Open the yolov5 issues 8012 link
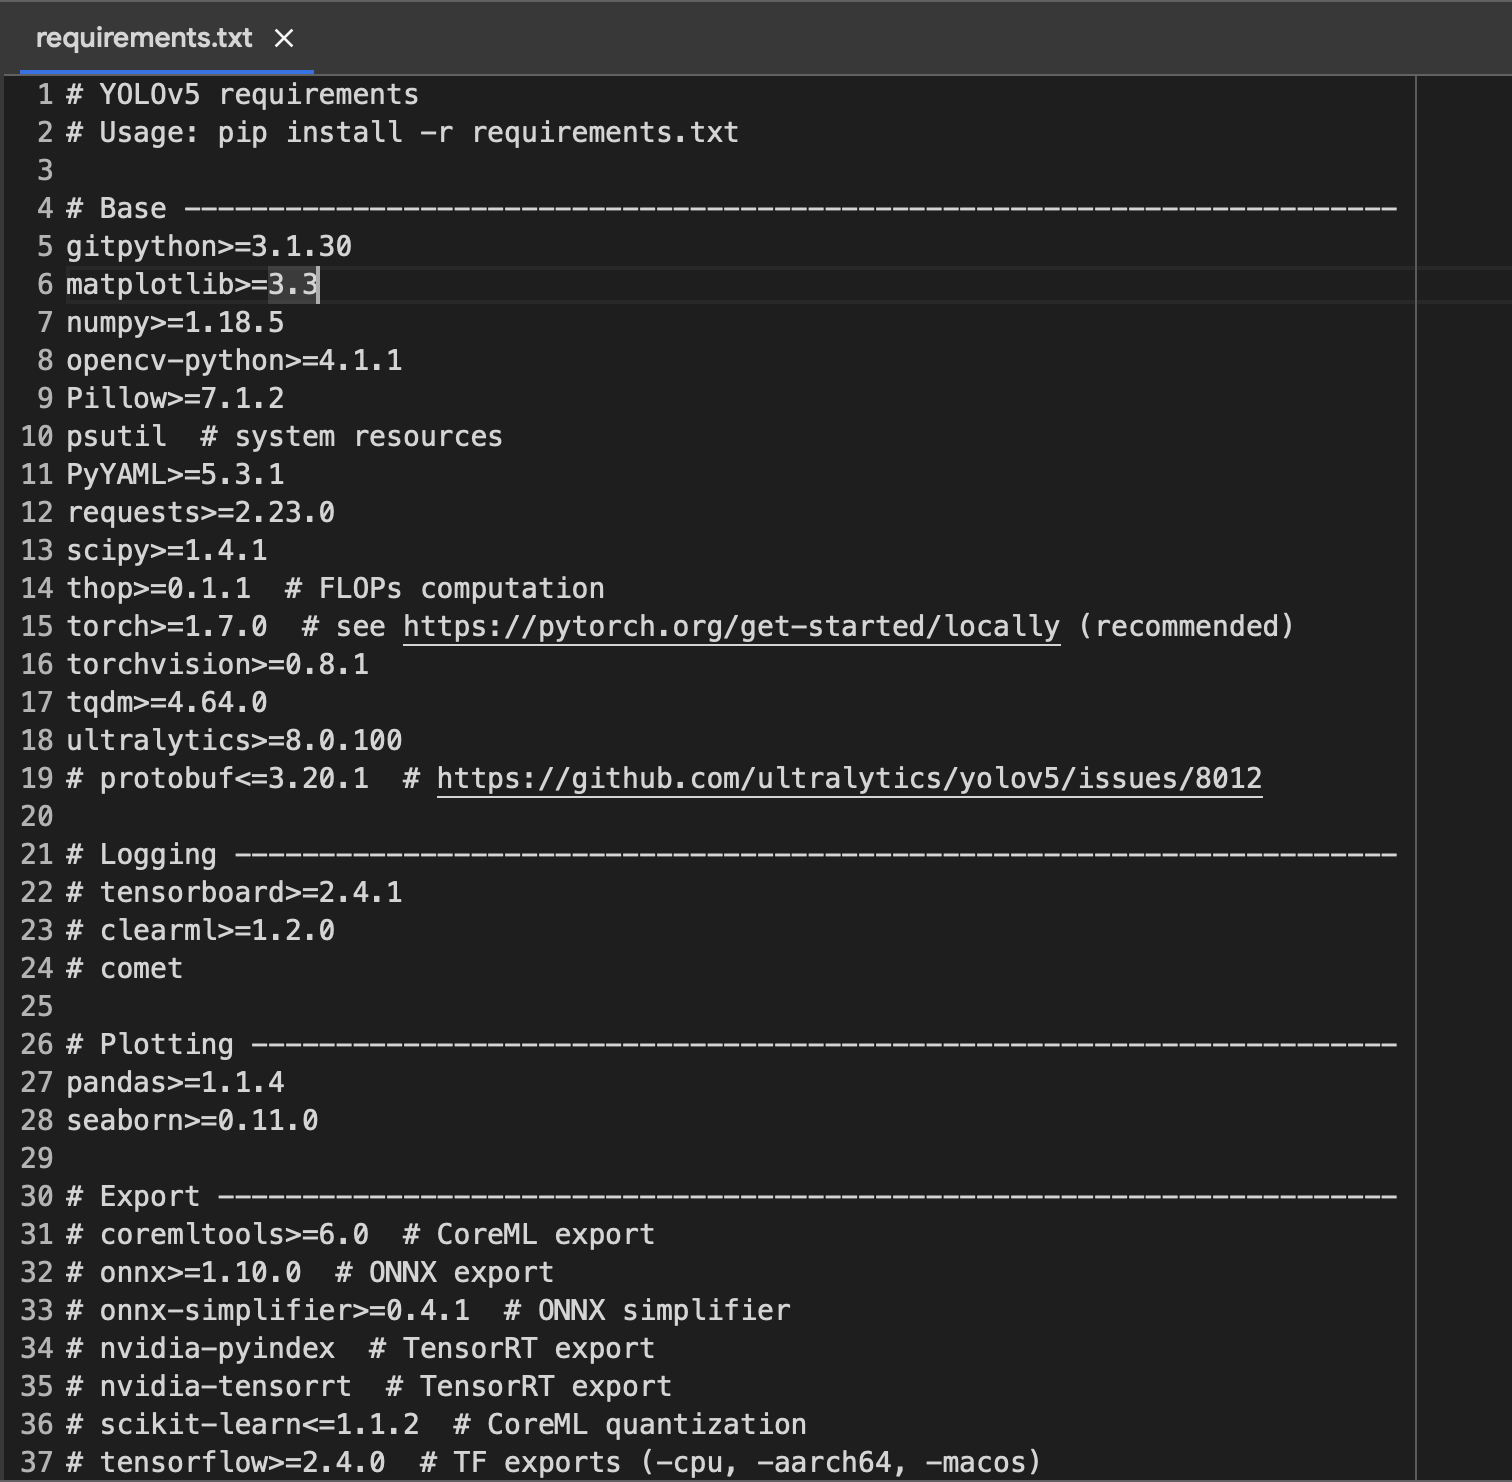 click(x=849, y=778)
